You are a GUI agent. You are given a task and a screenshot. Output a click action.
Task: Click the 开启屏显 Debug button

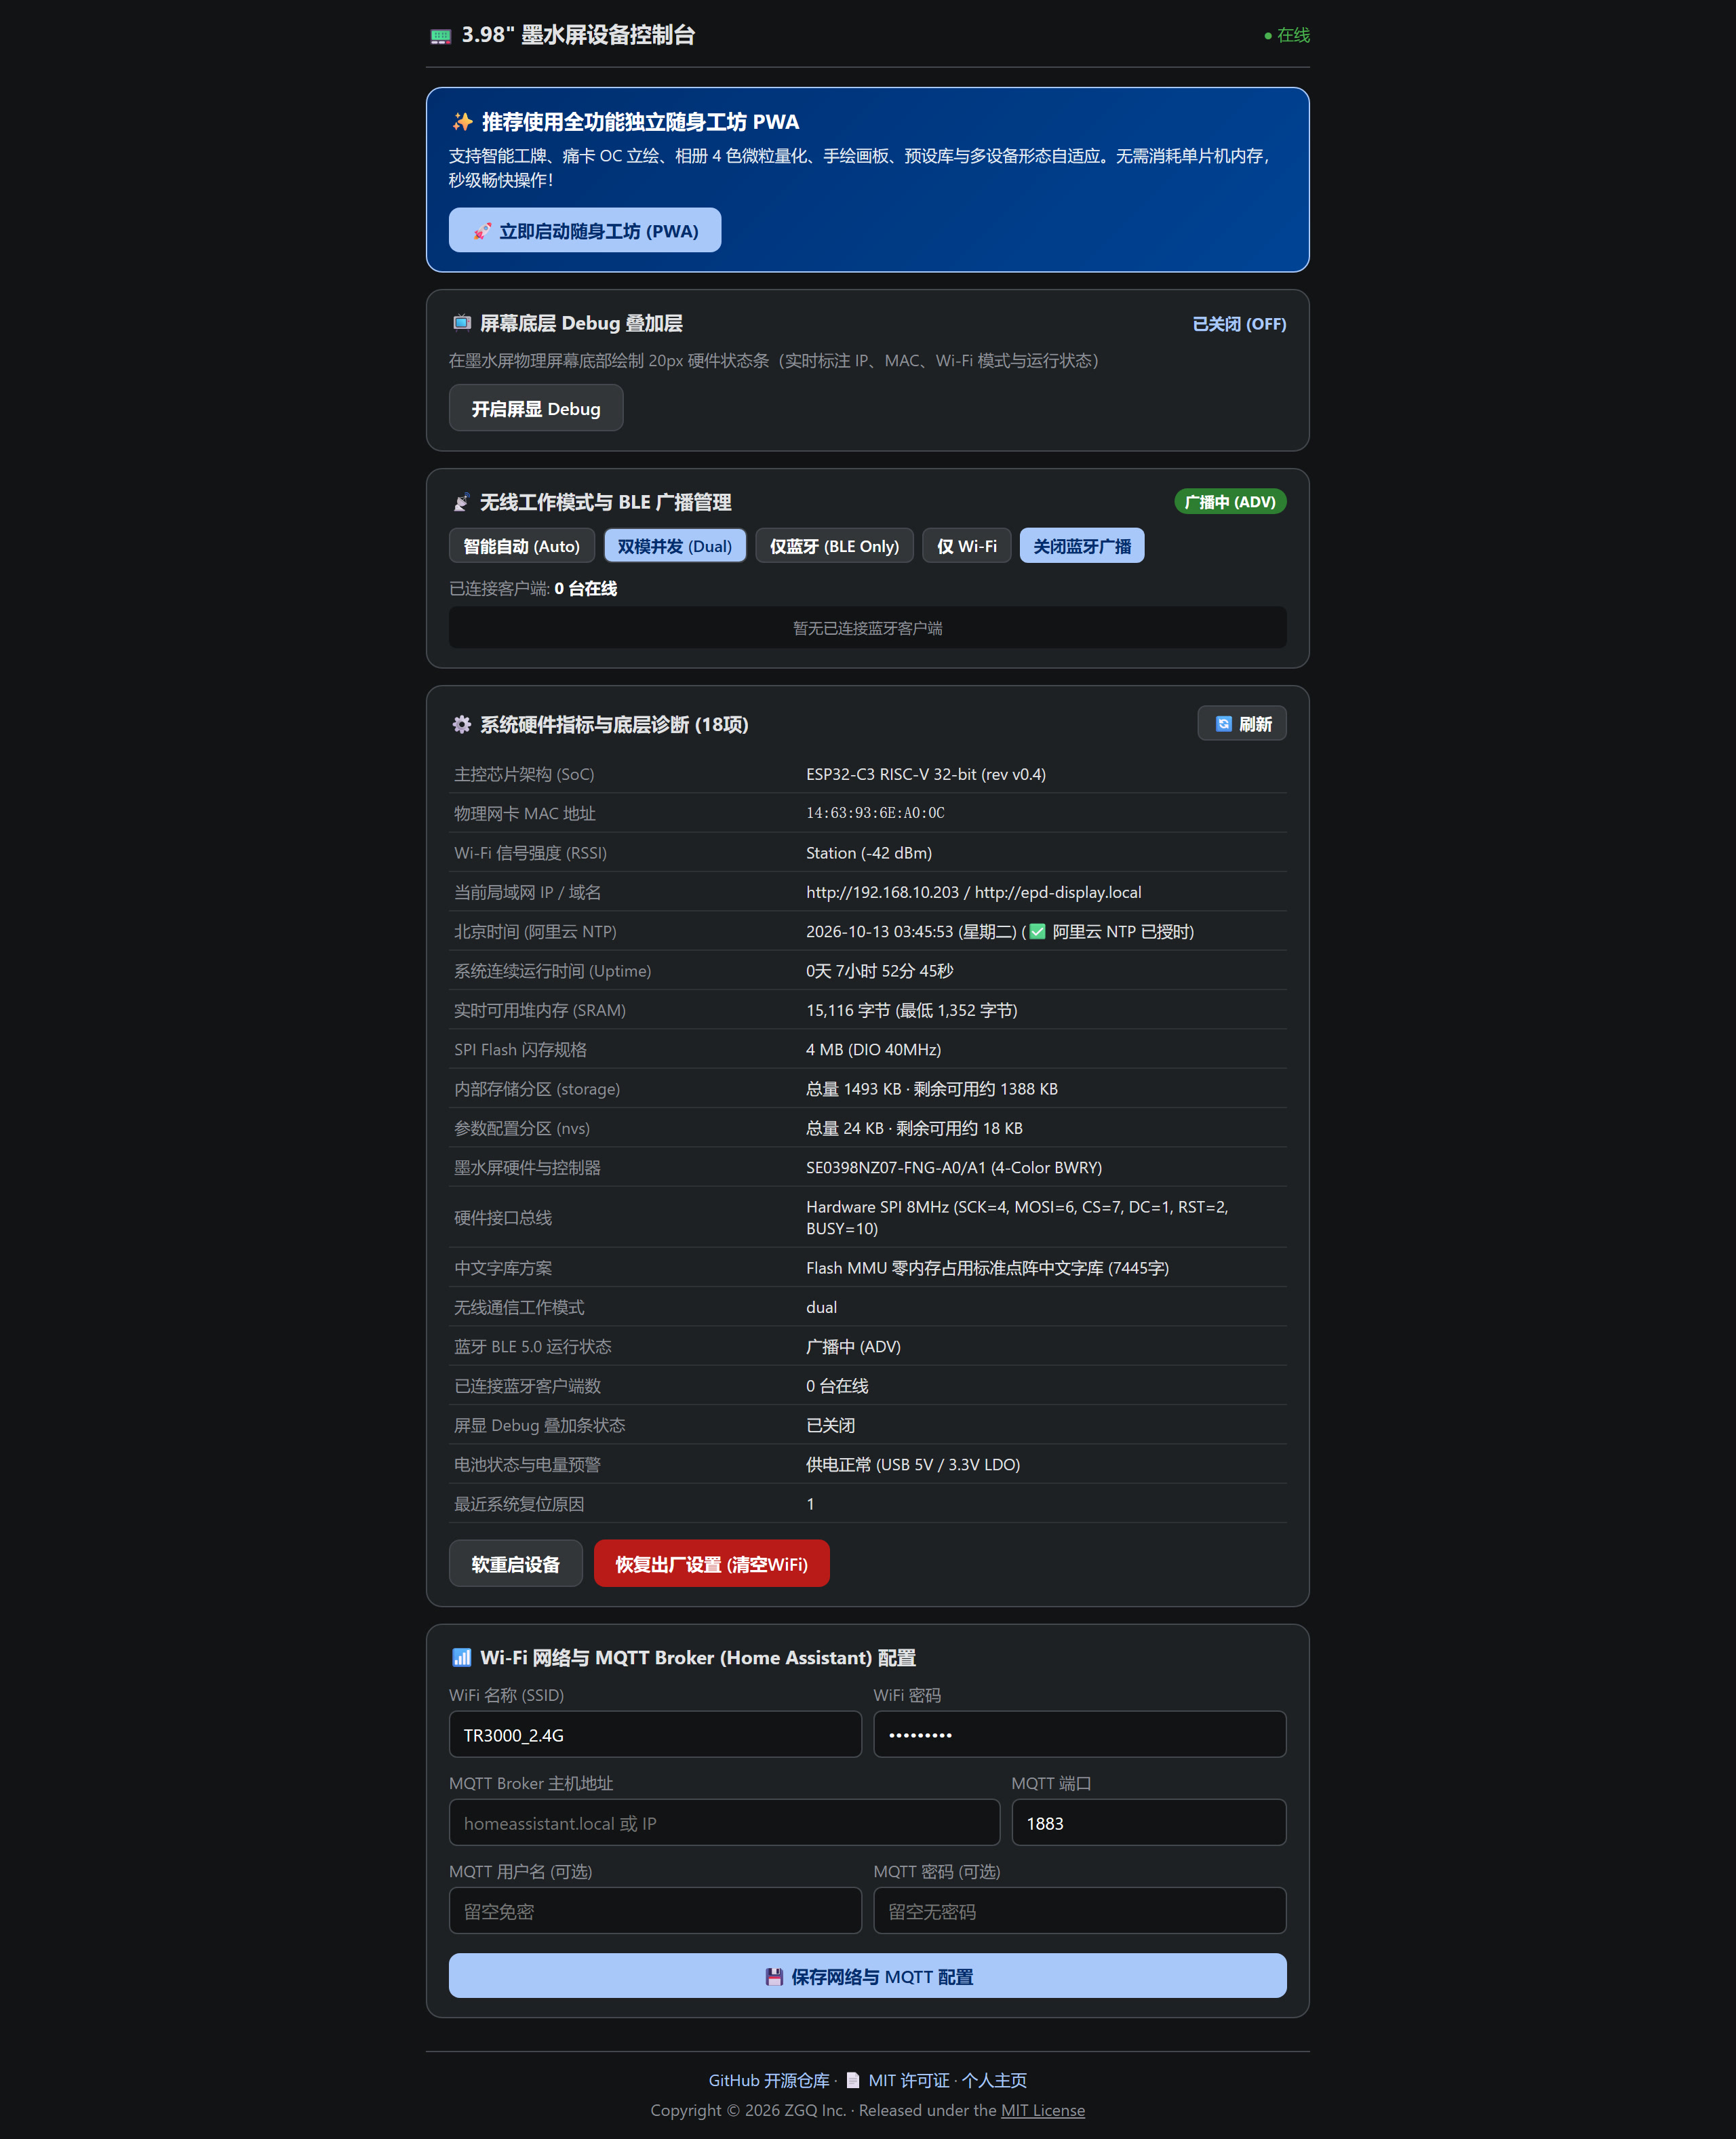536,408
